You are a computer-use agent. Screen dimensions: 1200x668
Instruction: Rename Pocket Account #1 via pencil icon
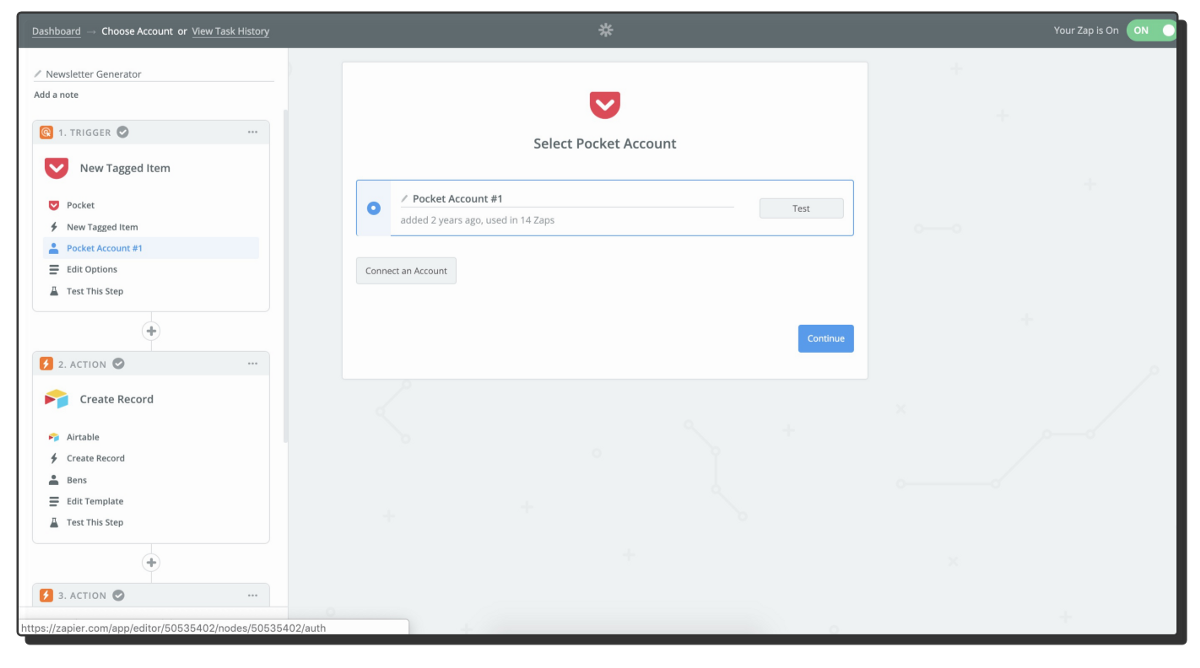click(405, 199)
